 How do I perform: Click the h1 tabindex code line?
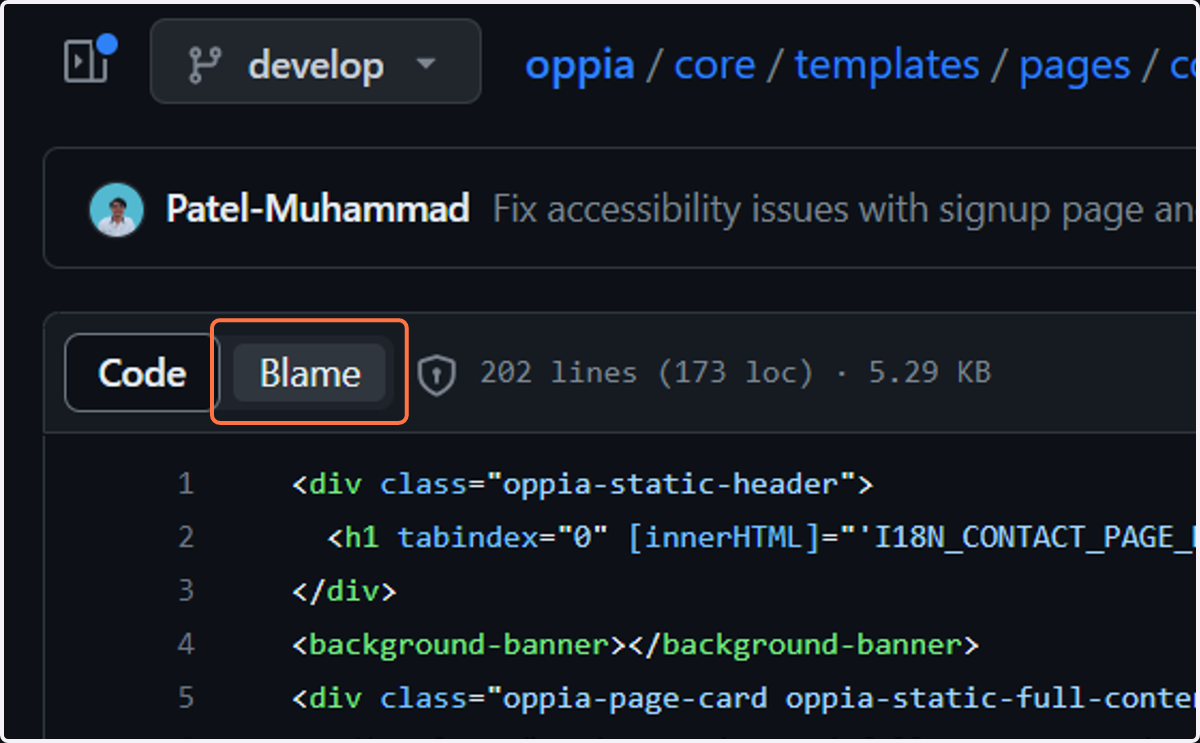pyautogui.click(x=762, y=538)
